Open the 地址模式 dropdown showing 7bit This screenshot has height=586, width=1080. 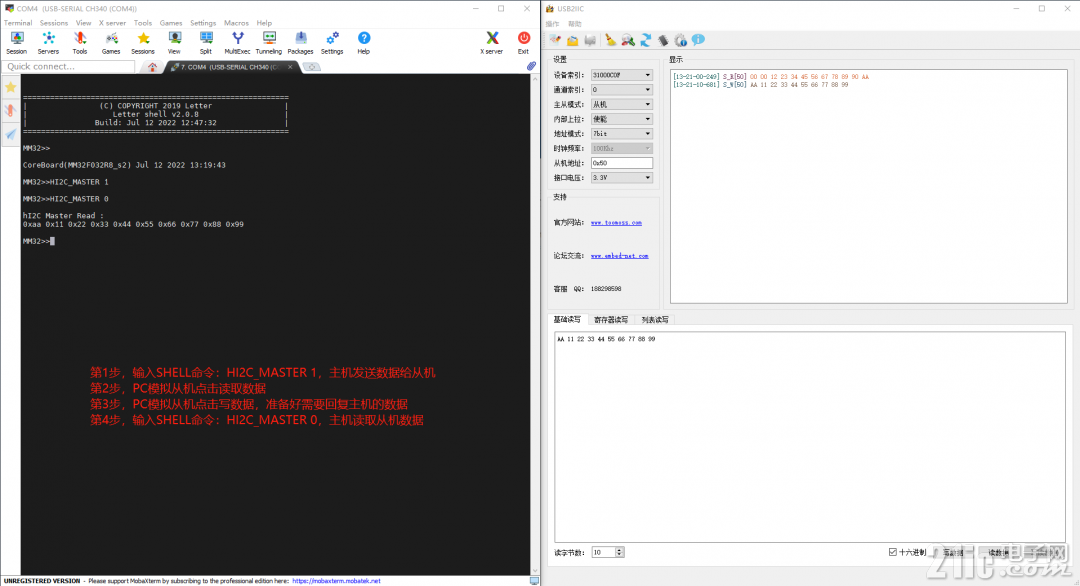pyautogui.click(x=621, y=134)
